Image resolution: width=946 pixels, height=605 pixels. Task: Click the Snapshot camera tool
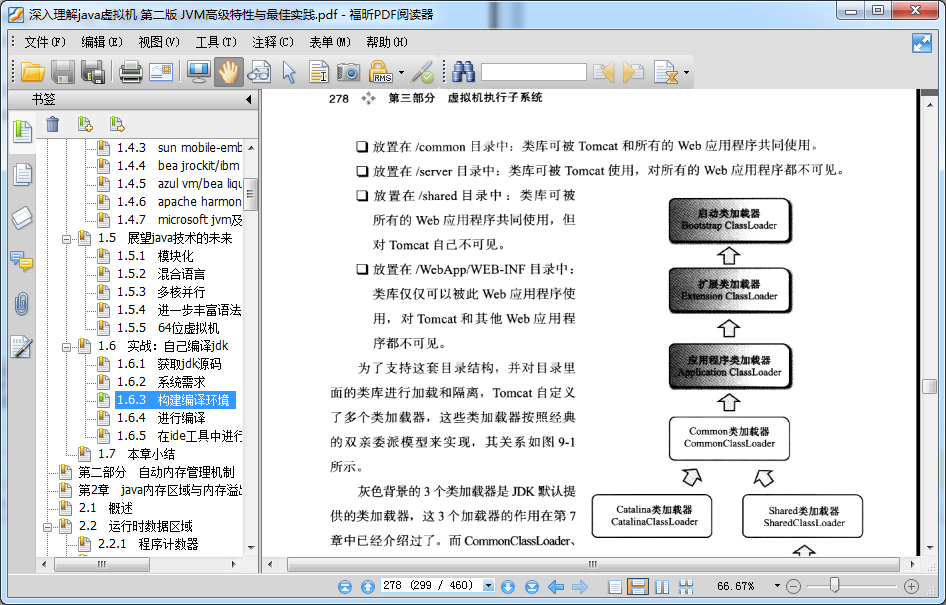pos(348,72)
